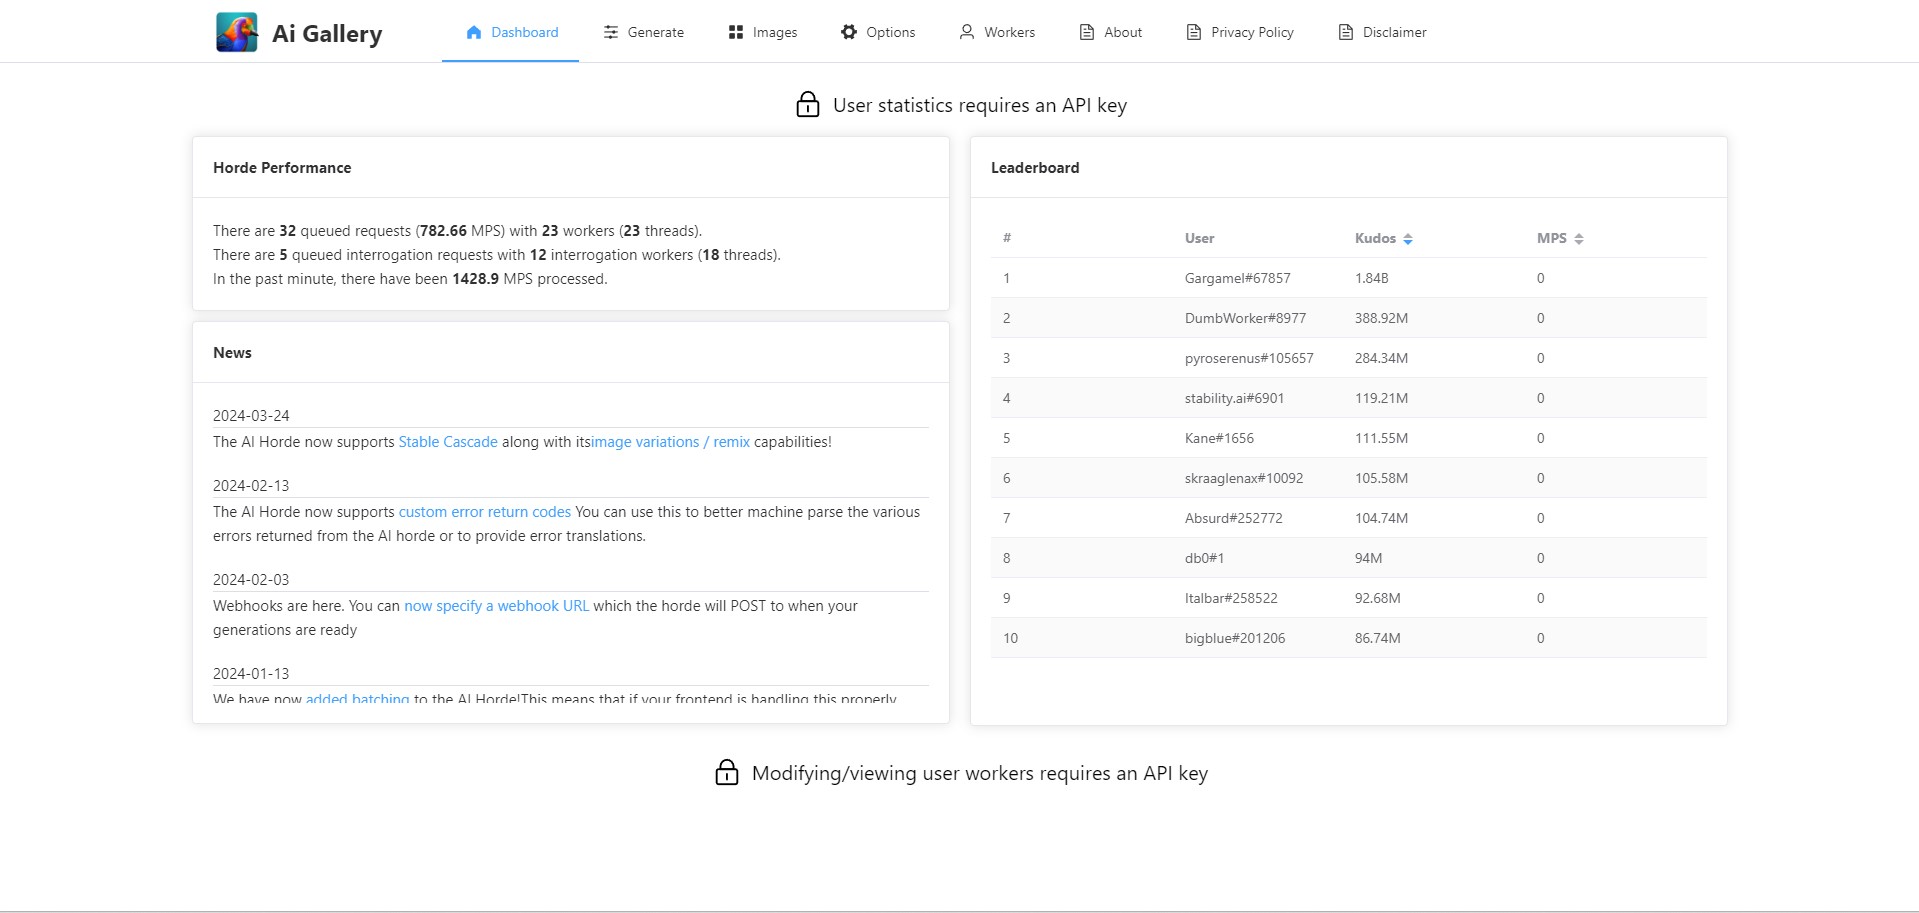This screenshot has height=913, width=1919.
Task: Visit the now specify a webhook URL link
Action: [497, 606]
